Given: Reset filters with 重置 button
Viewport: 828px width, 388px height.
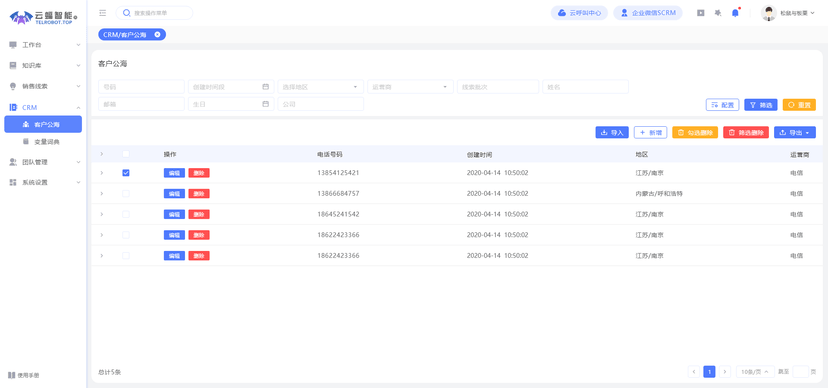Looking at the screenshot, I should (799, 105).
